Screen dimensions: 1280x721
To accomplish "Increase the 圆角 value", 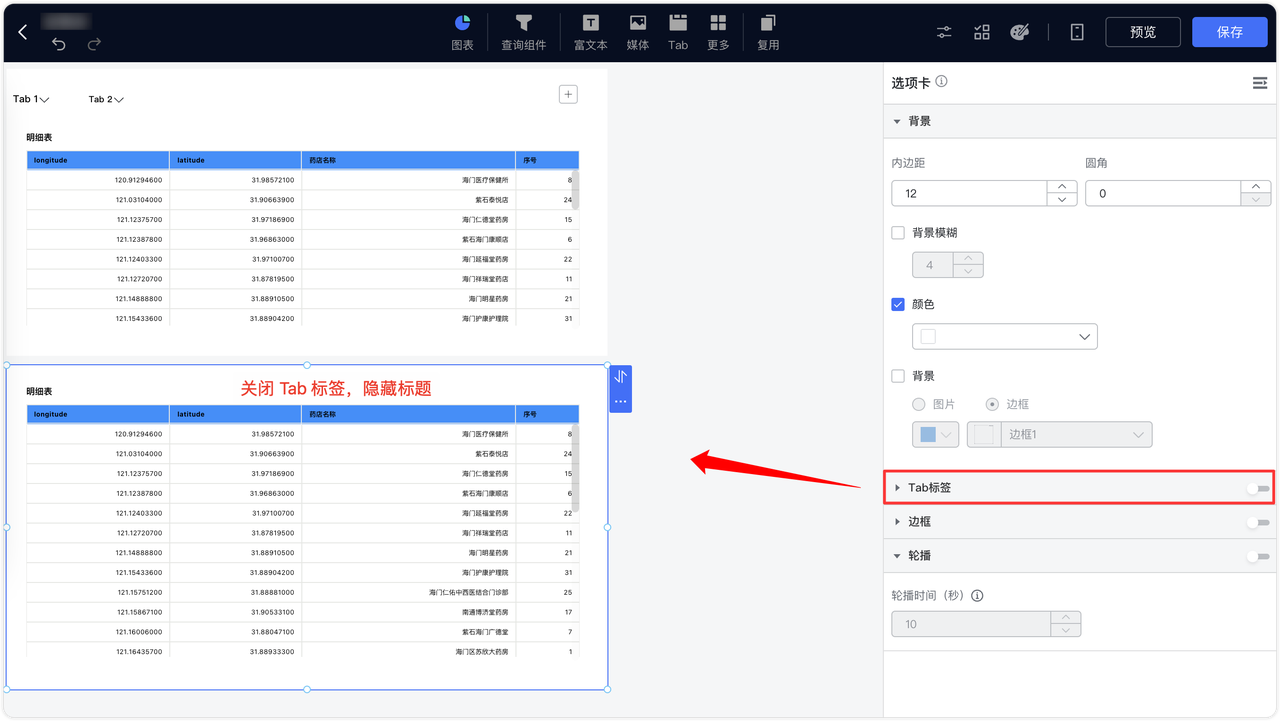I will pos(1256,187).
